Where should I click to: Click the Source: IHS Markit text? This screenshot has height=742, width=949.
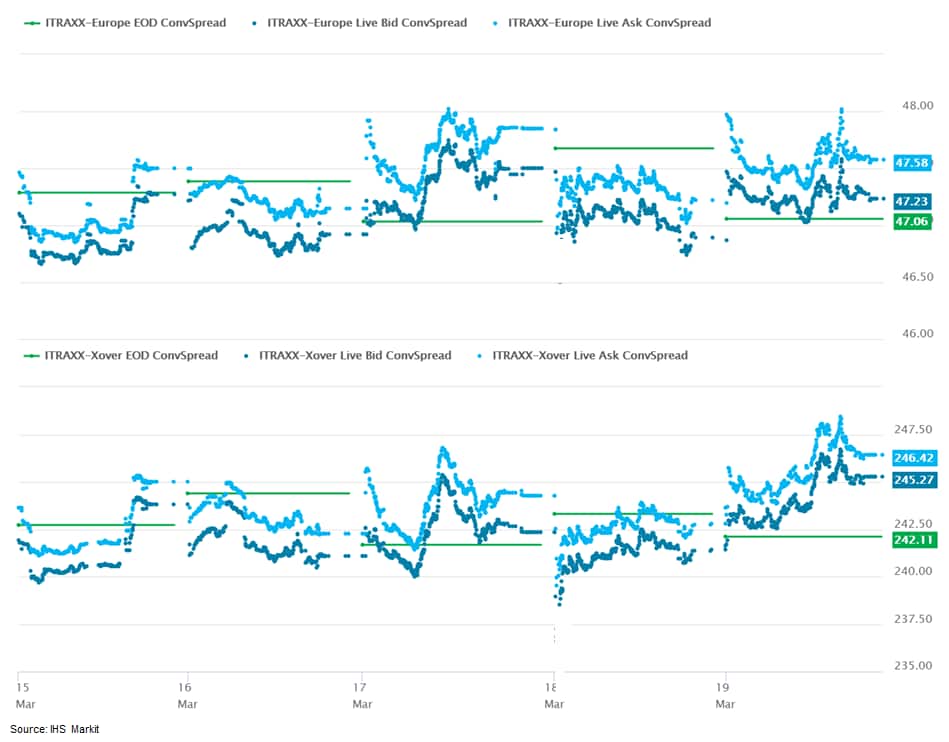[55, 729]
